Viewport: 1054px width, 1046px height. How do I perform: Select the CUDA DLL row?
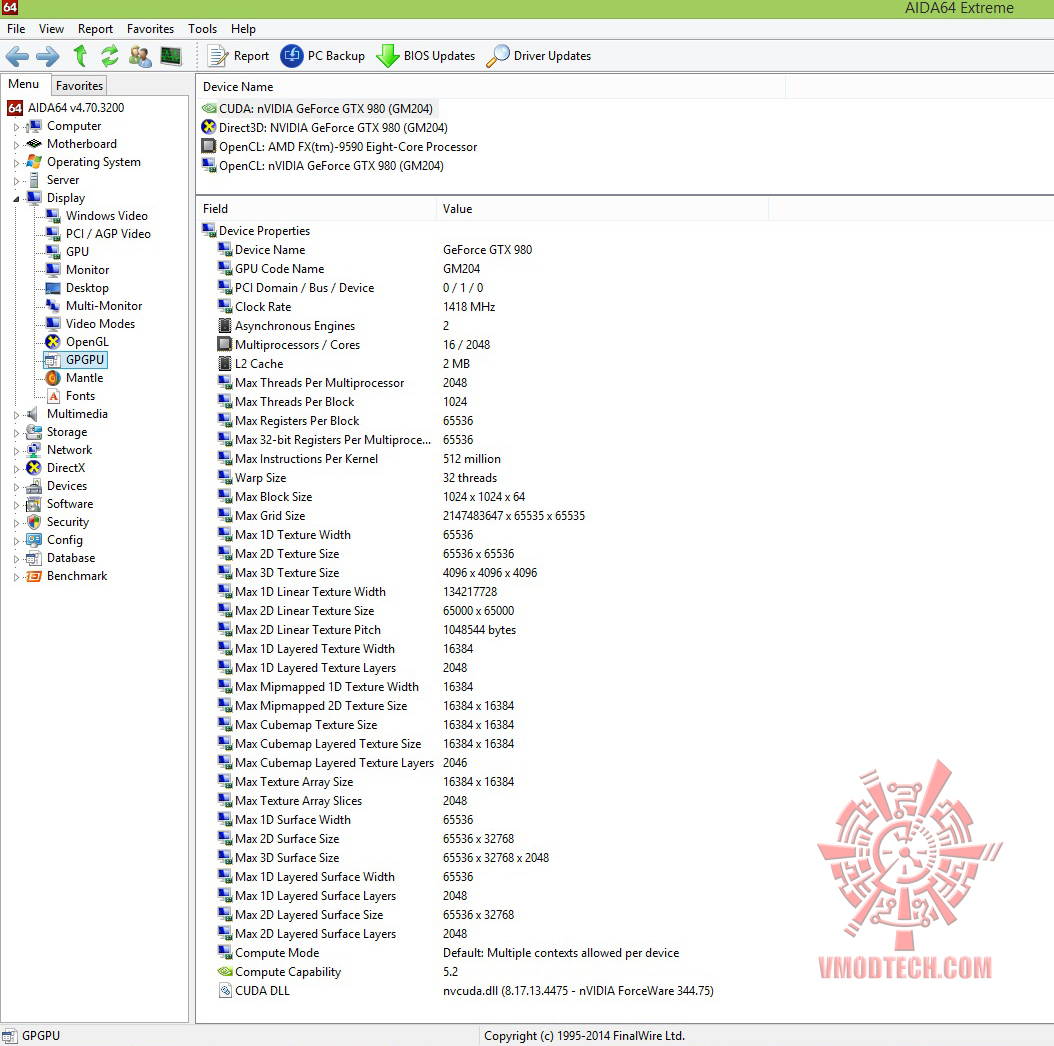(x=467, y=991)
